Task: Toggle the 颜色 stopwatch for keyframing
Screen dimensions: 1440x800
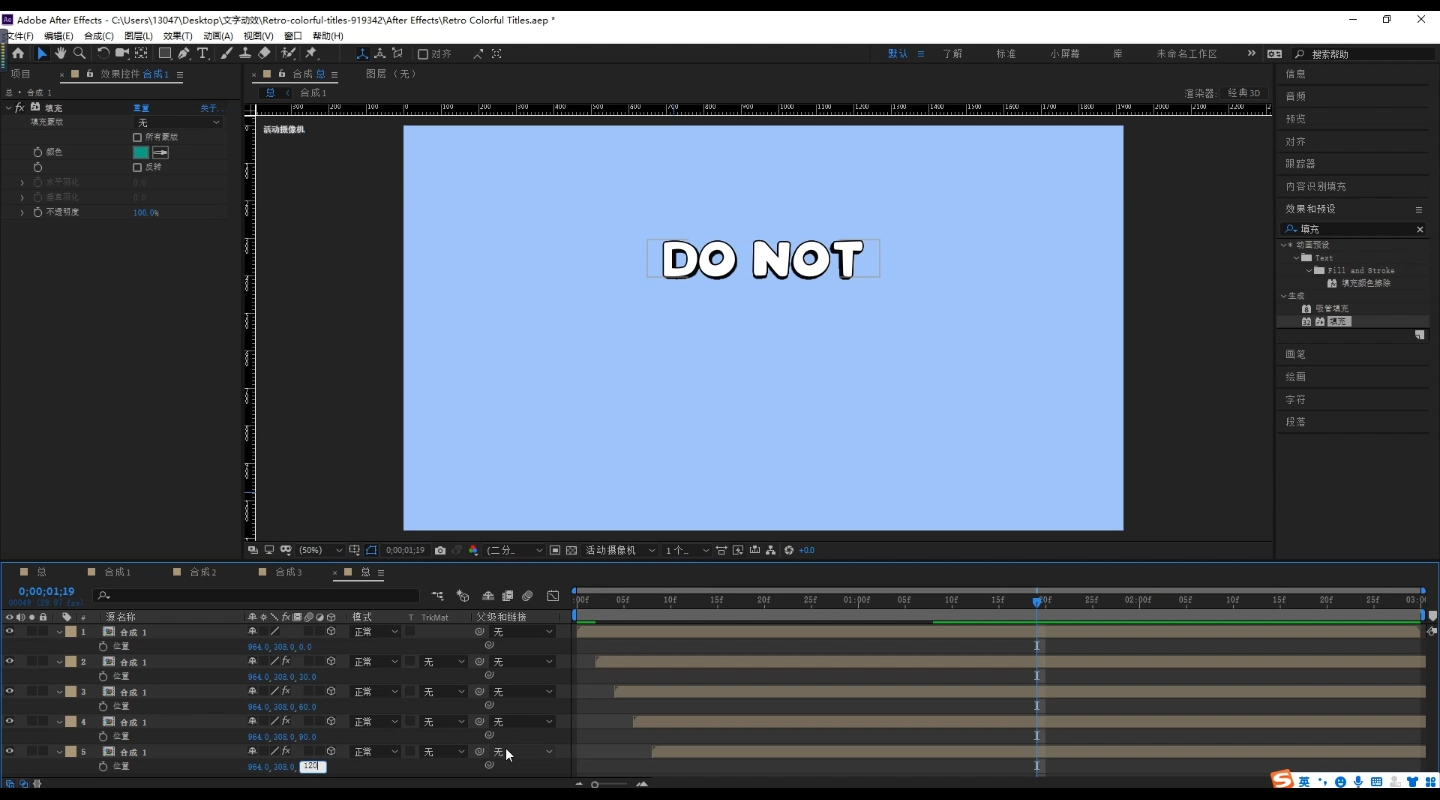Action: pyautogui.click(x=38, y=152)
